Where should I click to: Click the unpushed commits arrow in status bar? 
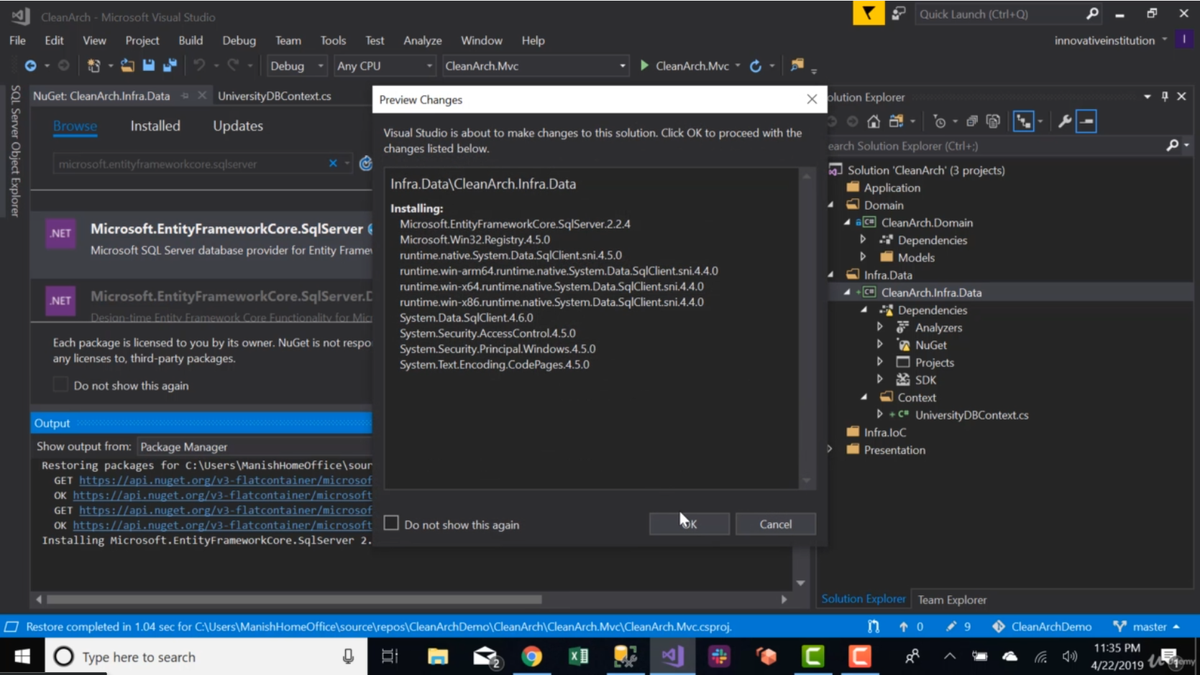click(x=904, y=627)
